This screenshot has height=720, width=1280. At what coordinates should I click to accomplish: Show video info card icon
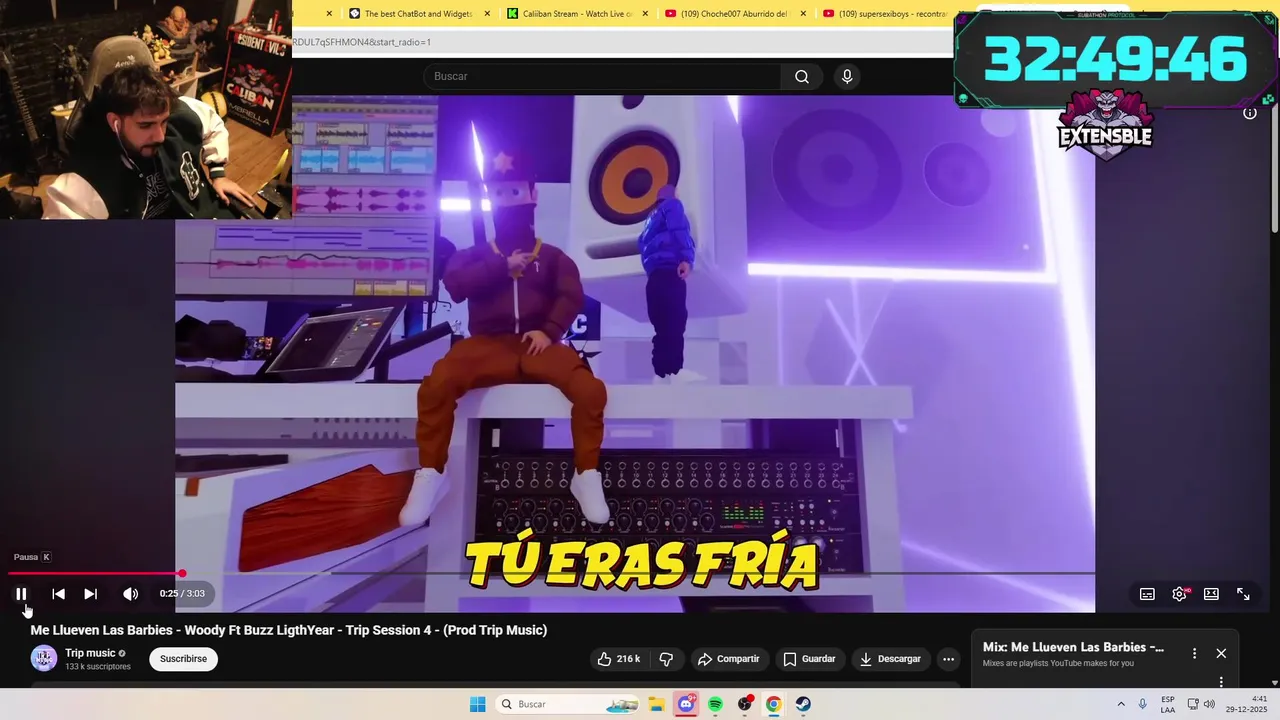(x=1250, y=113)
